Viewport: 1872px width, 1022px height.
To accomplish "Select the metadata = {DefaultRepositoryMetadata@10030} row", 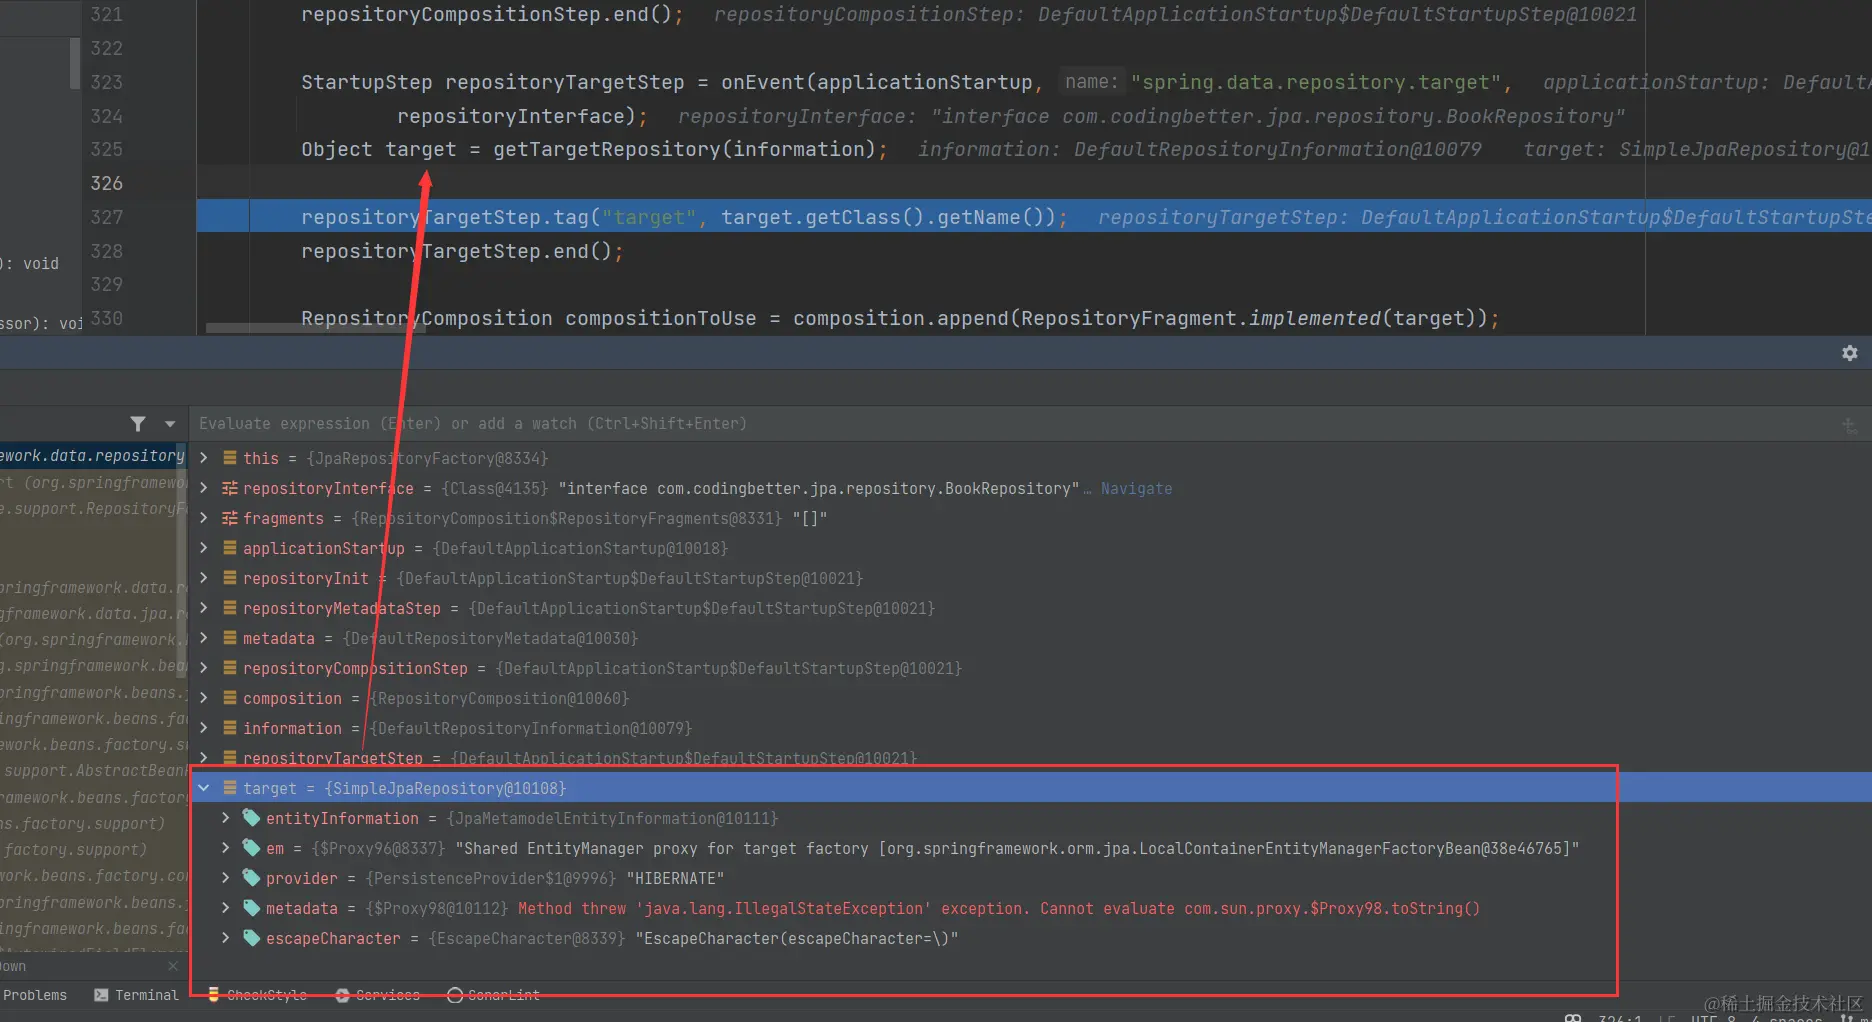I will point(1030,638).
